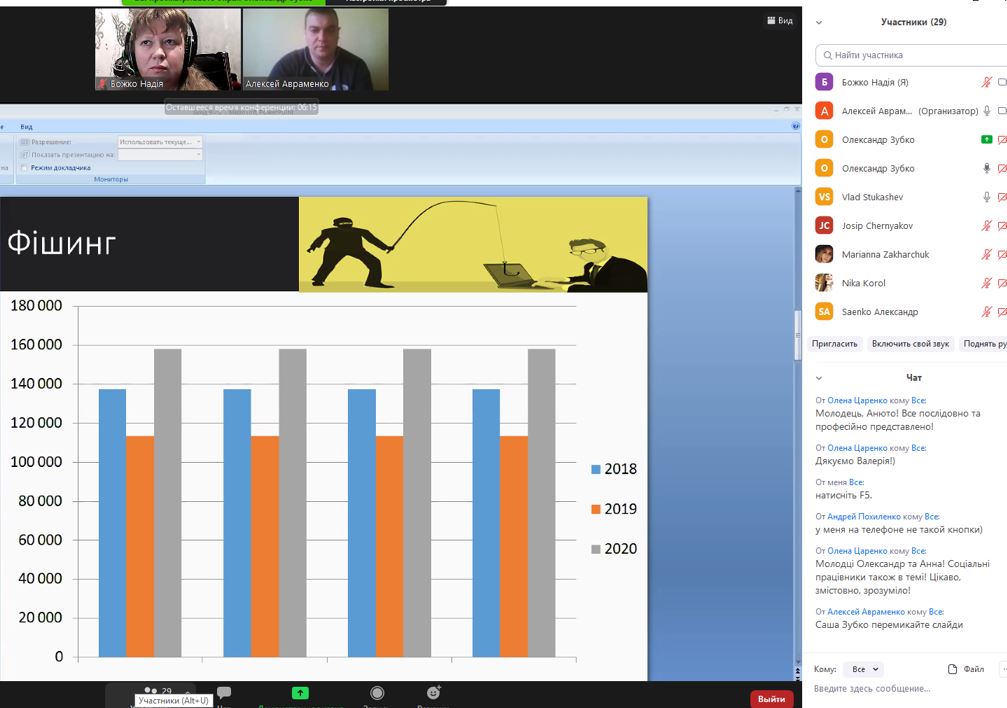Open the Разрешение resolution dropdown
This screenshot has width=1007, height=708.
(x=160, y=142)
